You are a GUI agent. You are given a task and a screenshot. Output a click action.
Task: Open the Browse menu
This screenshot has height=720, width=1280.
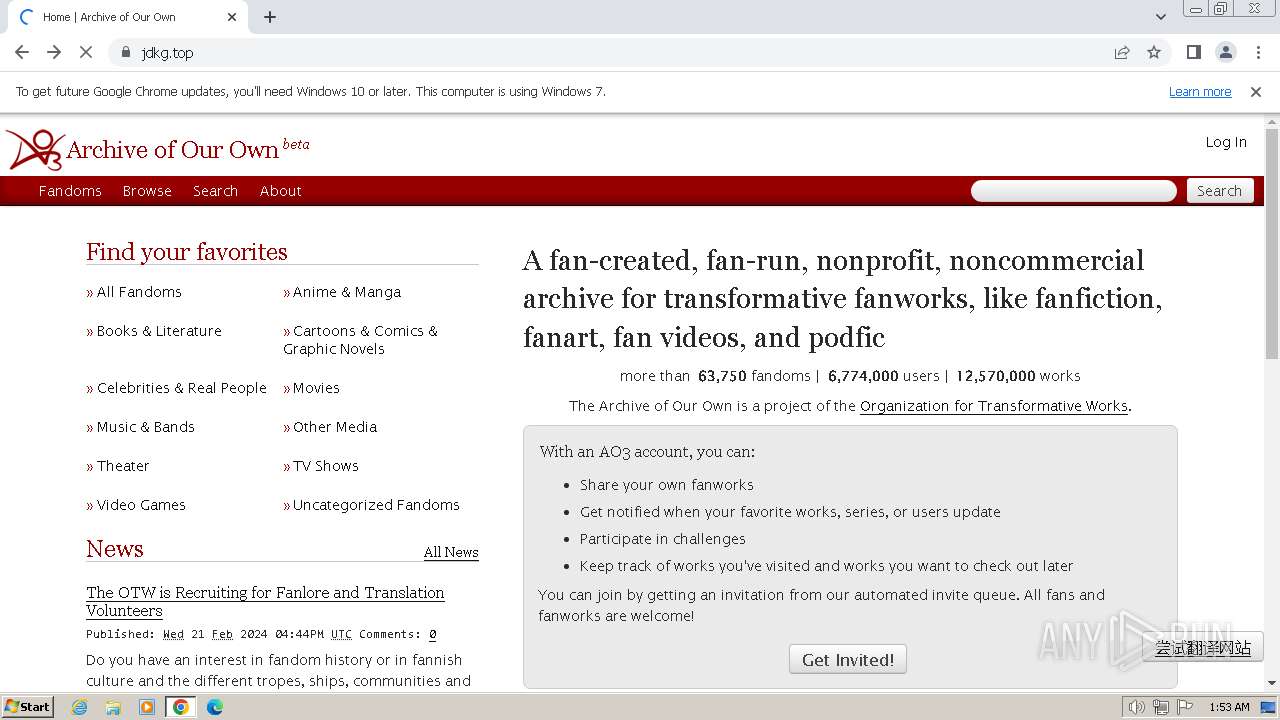pos(147,191)
